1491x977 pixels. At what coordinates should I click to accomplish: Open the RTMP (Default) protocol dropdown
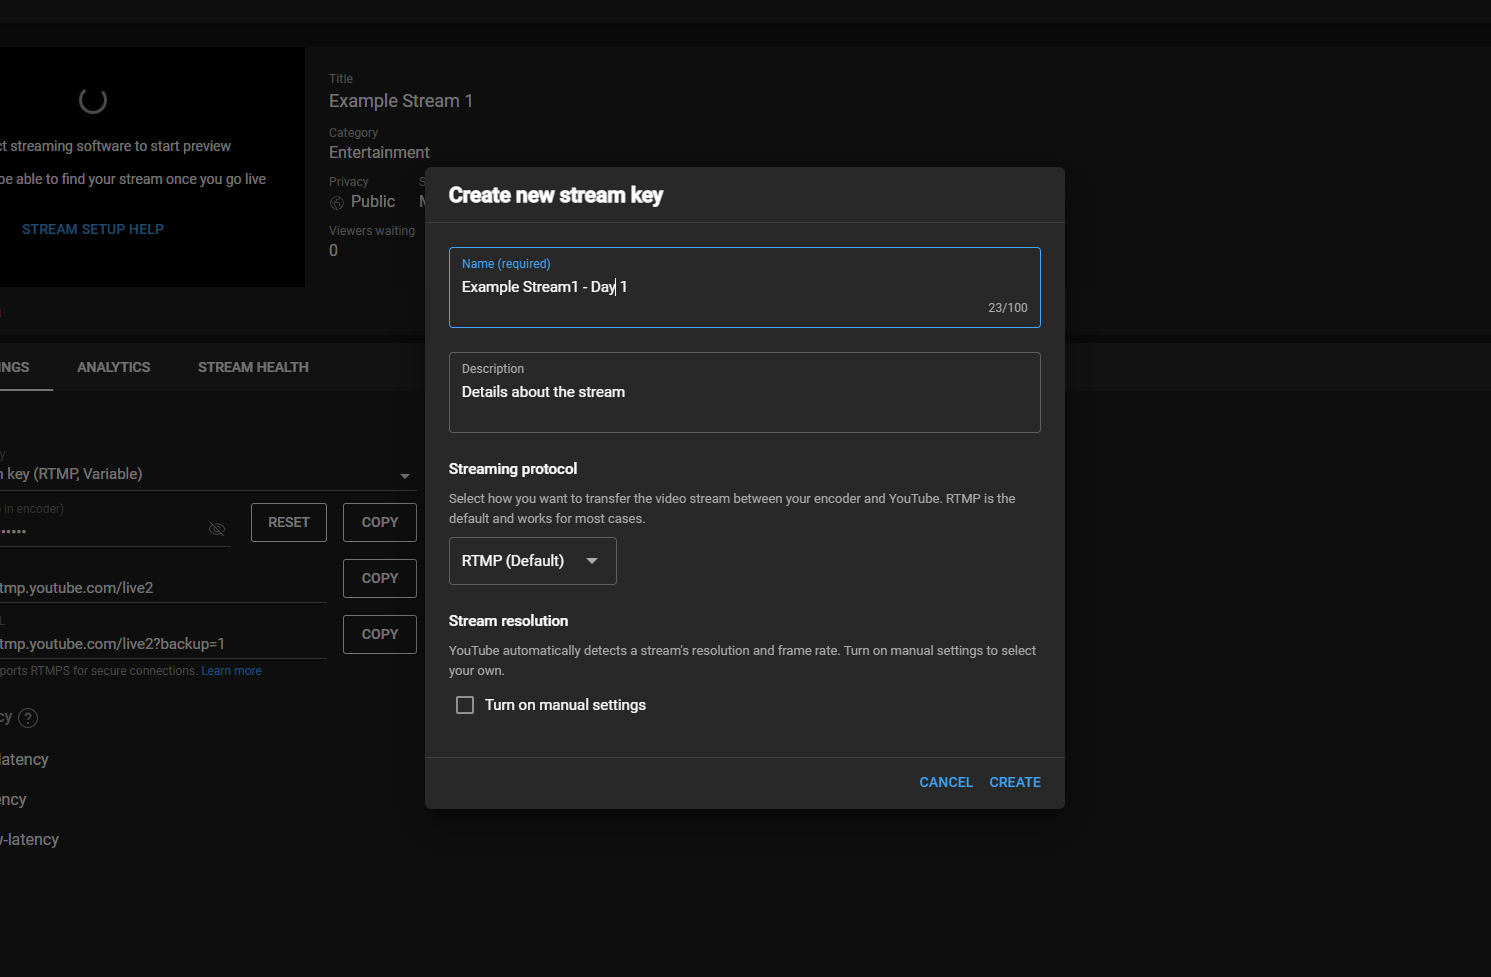[533, 561]
